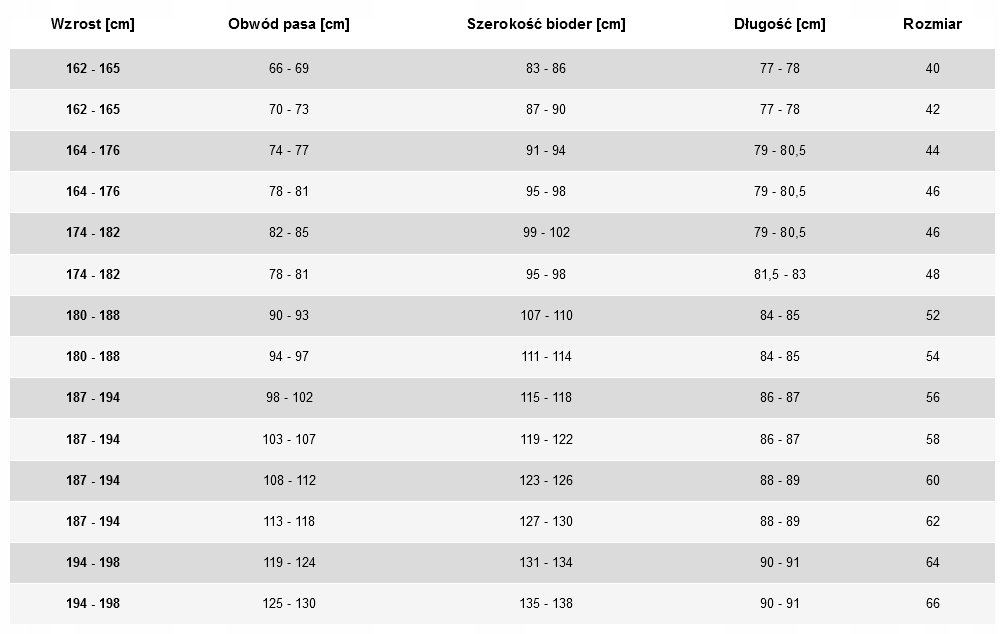Image resolution: width=1000 pixels, height=634 pixels.
Task: Click the Obwód pasa [cm] column header
Action: (289, 24)
